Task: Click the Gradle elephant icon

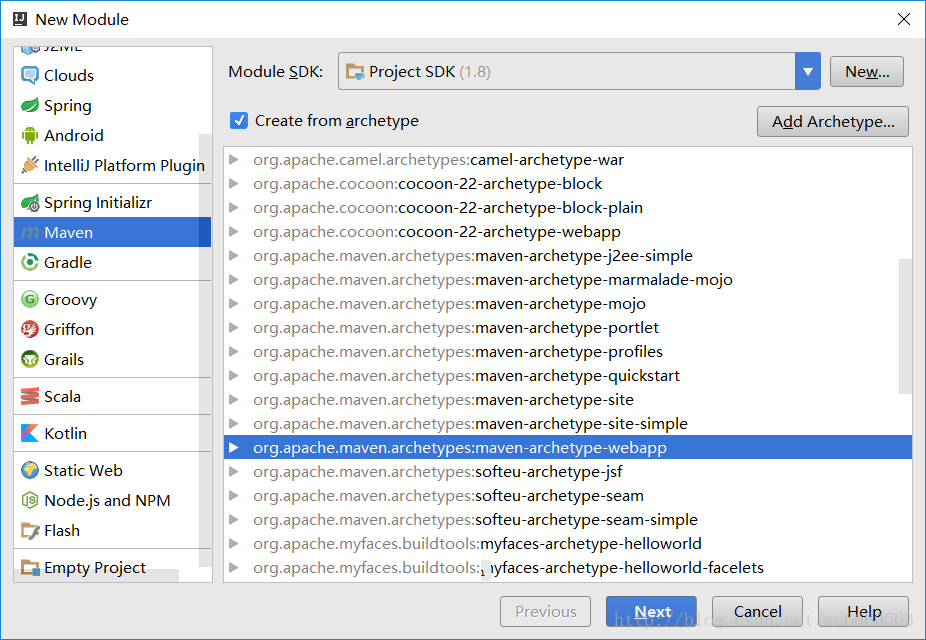Action: point(31,262)
